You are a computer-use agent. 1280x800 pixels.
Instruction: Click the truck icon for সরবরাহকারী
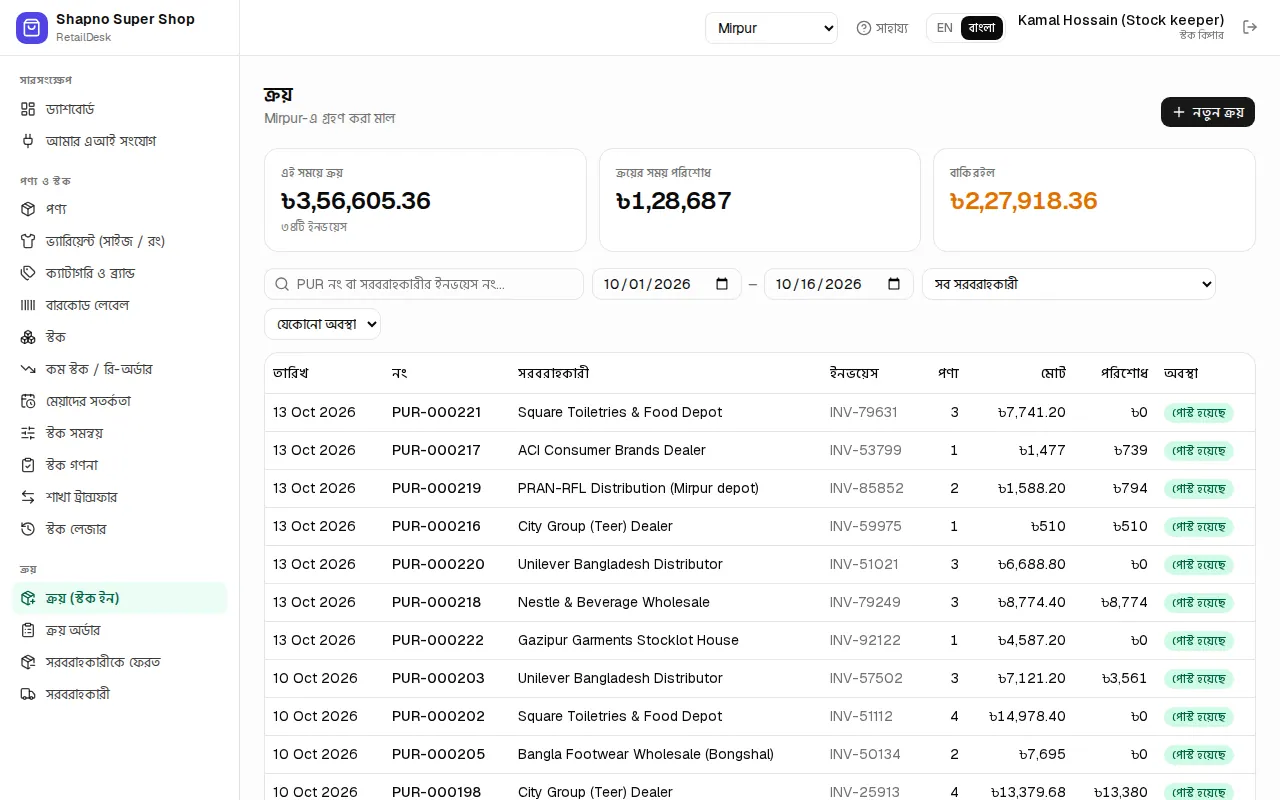tap(28, 694)
